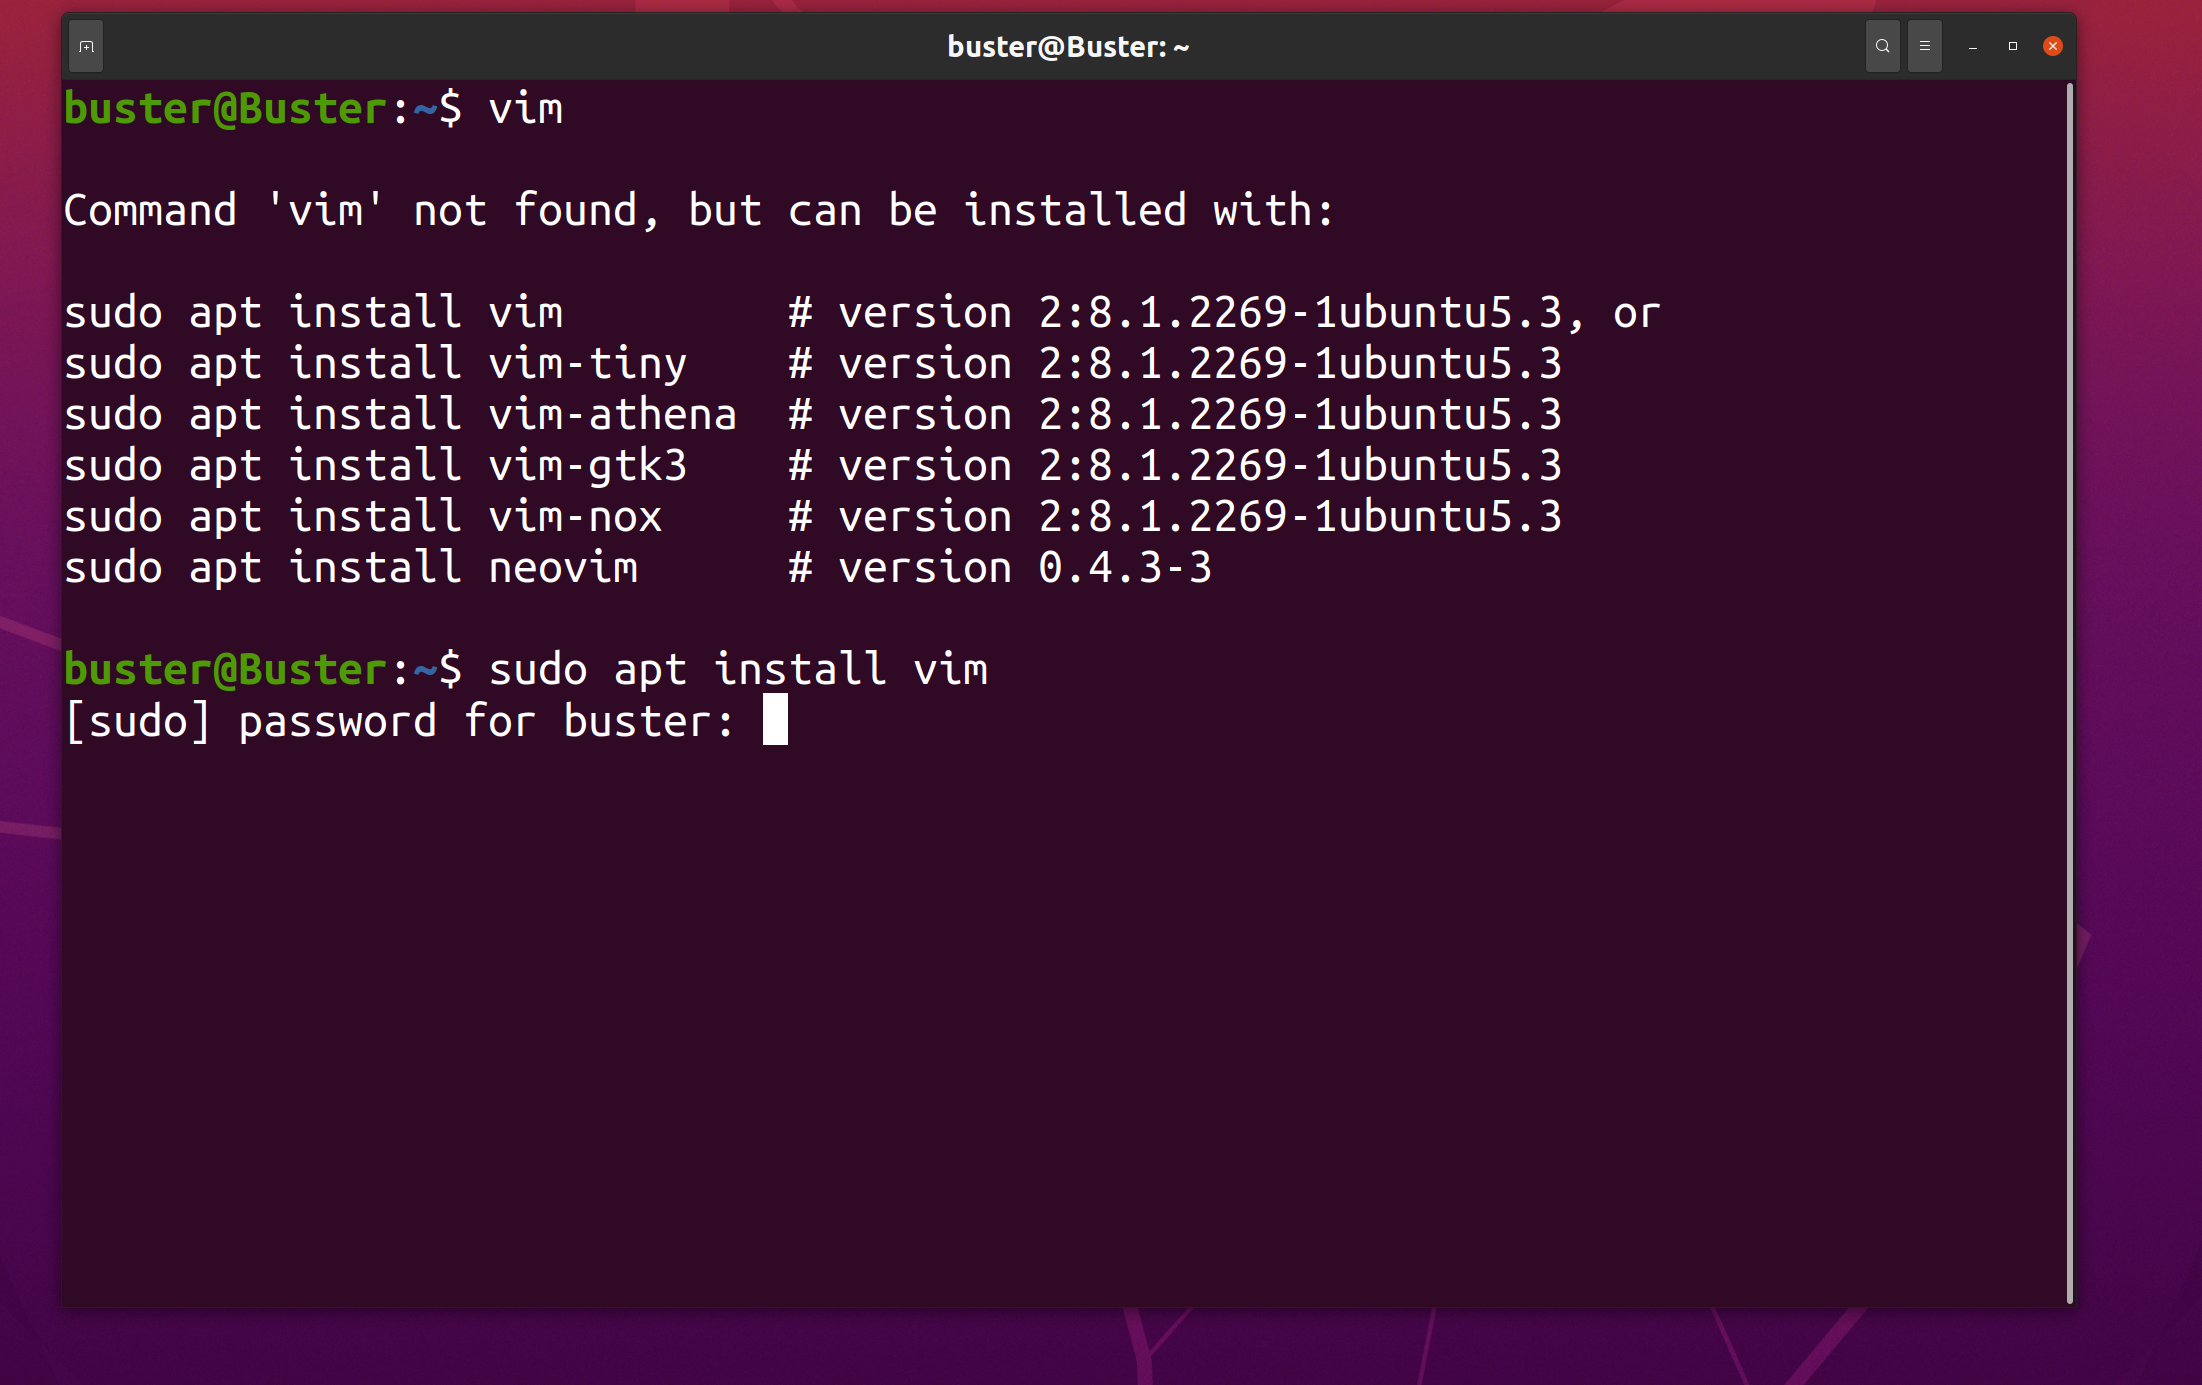This screenshot has height=1385, width=2202.
Task: Click the 'vim-gtk3' package name
Action: coord(587,466)
